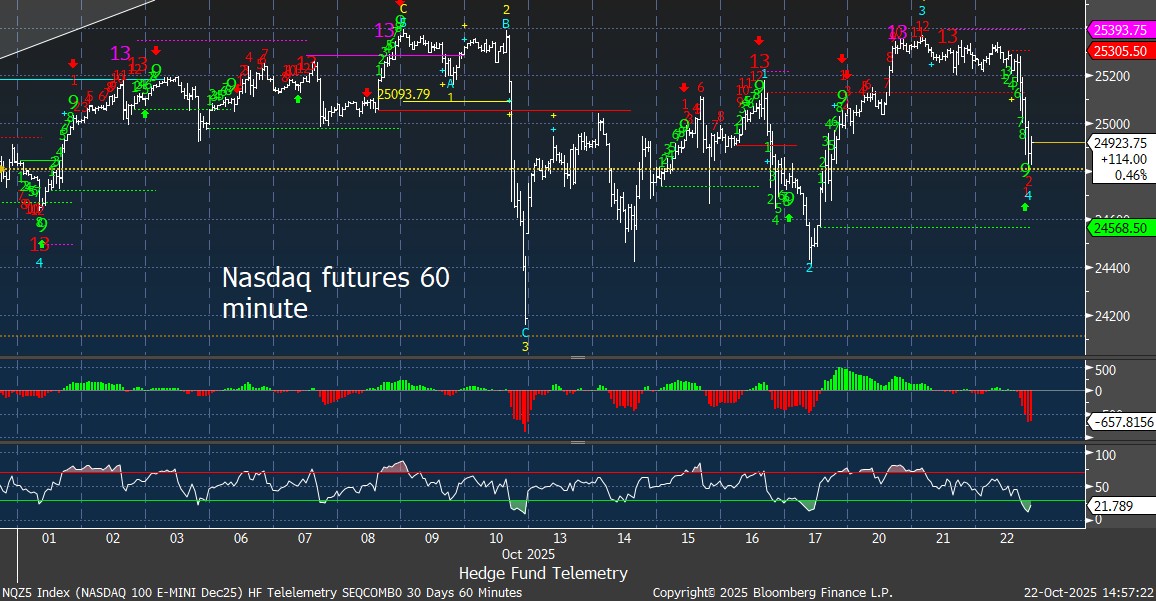
Task: Grab the divider handle above oscillator panel
Action: 577,442
